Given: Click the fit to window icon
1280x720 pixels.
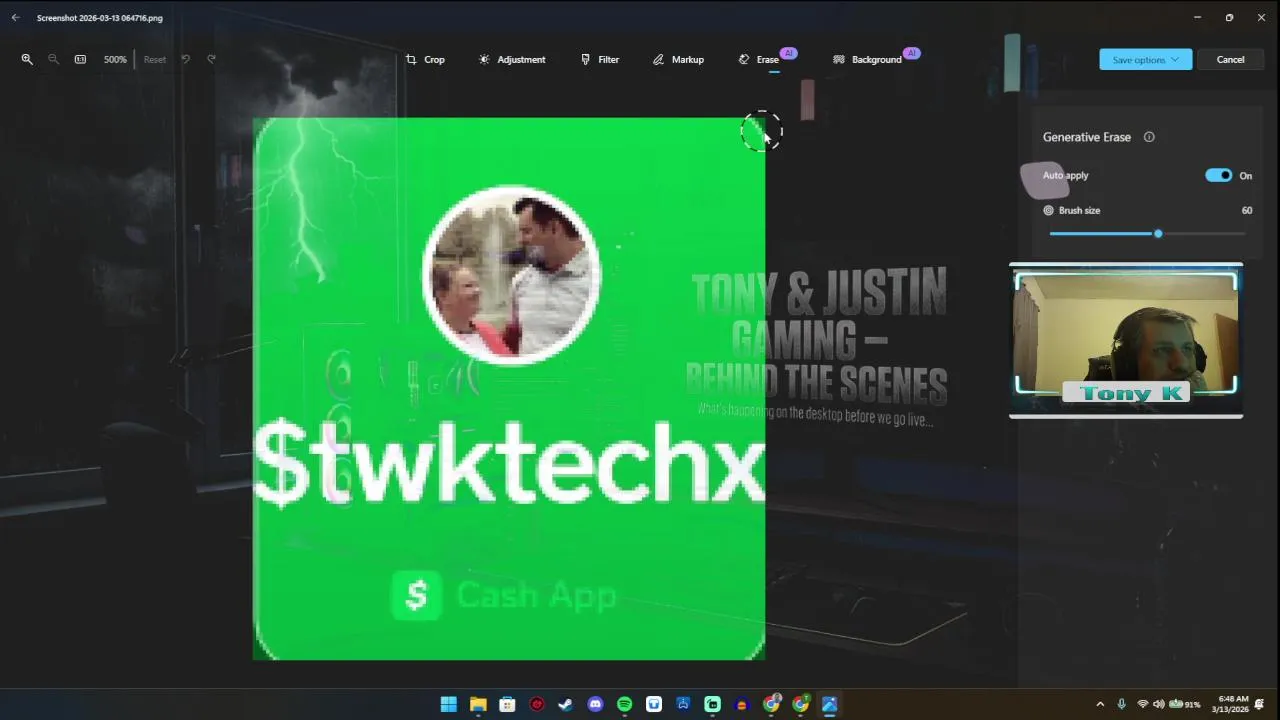Looking at the screenshot, I should [80, 59].
